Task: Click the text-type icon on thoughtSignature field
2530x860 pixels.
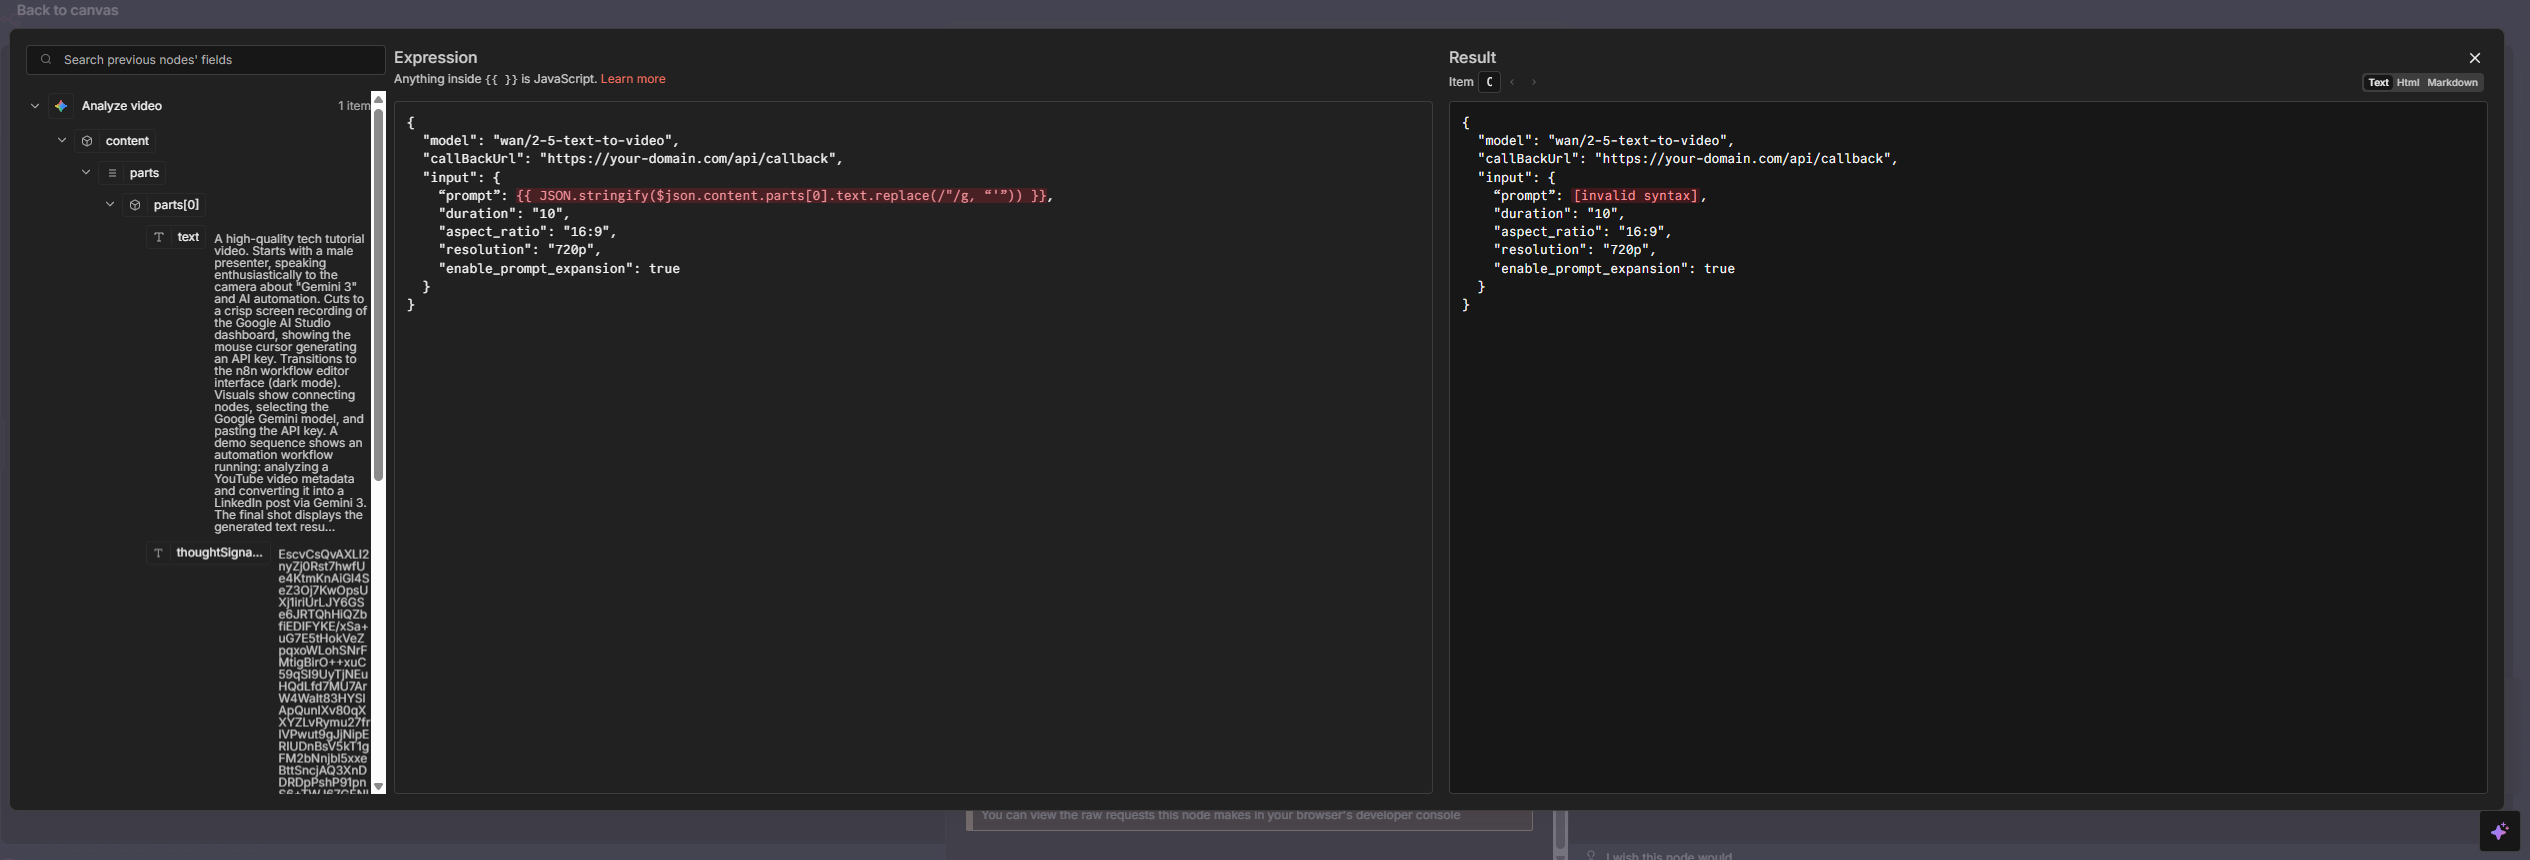Action: pyautogui.click(x=158, y=553)
